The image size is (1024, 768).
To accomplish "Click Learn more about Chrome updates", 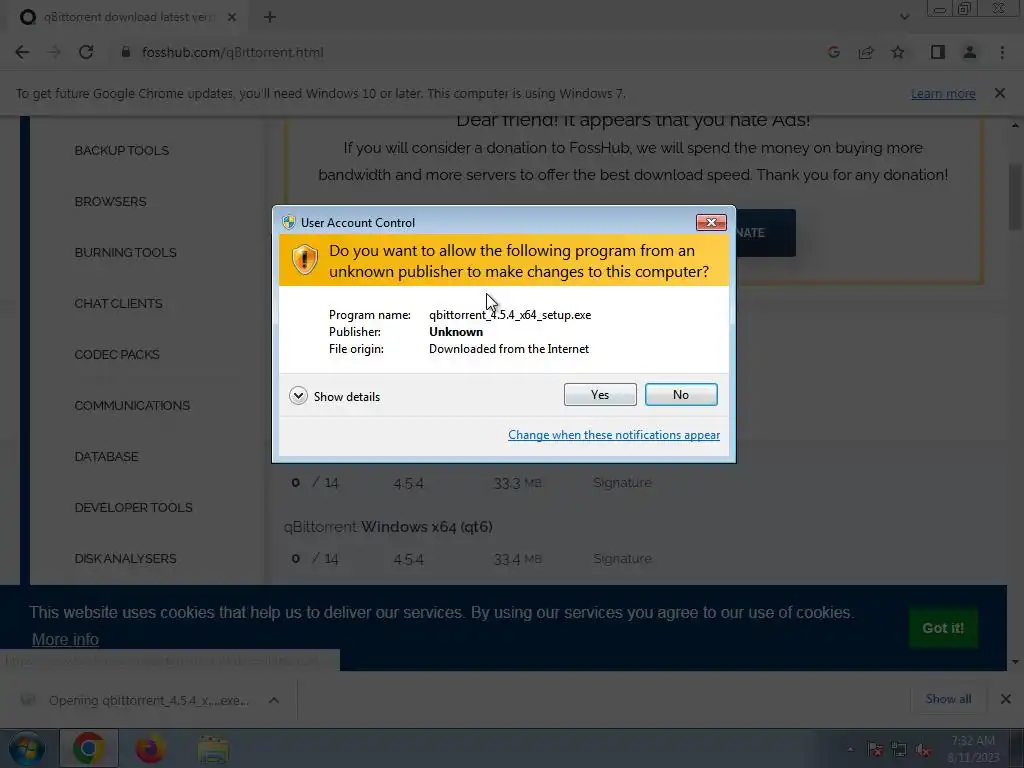I will point(943,93).
